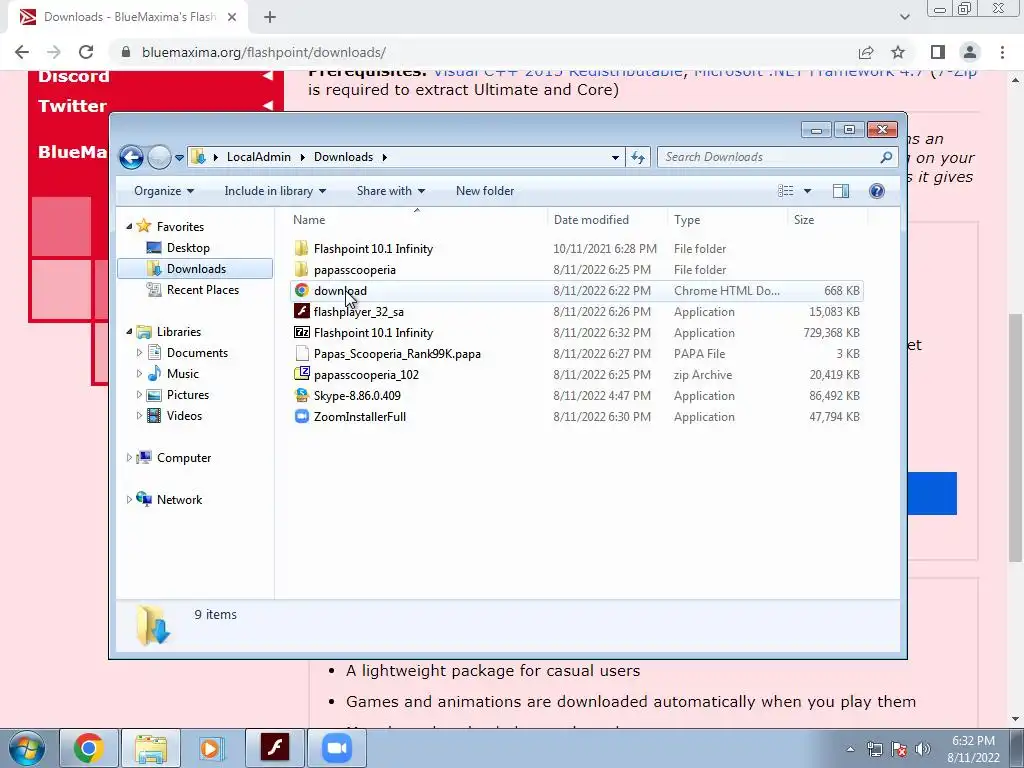The image size is (1024, 768).
Task: Sort by the Type column header
Action: click(687, 220)
